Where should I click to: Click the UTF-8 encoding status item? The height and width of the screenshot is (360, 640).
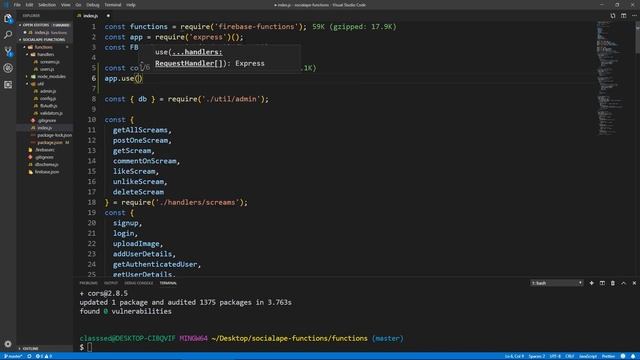555,356
